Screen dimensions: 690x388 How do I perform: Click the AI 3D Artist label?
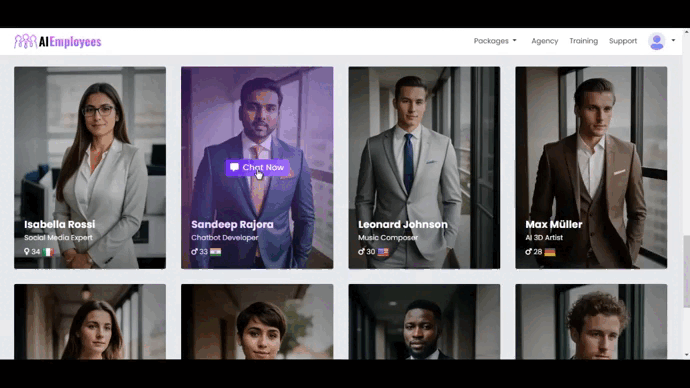tap(544, 238)
